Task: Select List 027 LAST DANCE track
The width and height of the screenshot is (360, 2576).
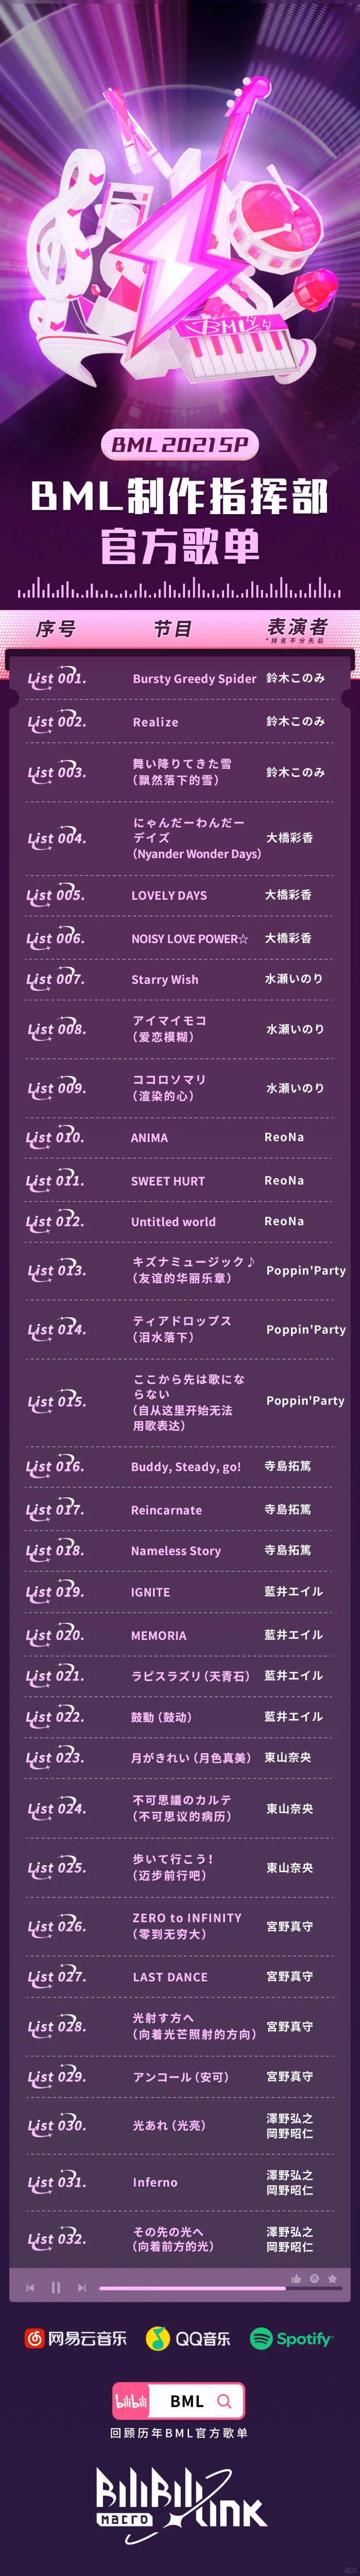Action: tap(180, 1976)
